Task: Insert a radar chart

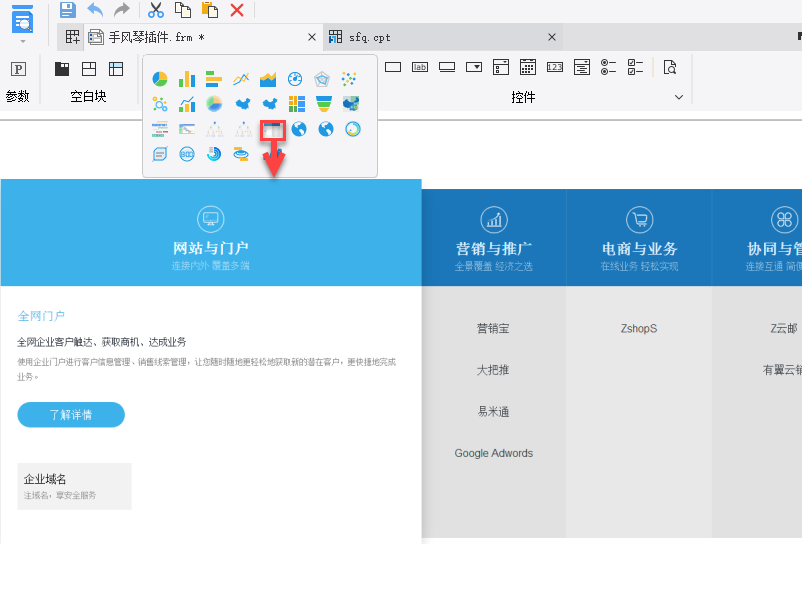Action: click(322, 79)
